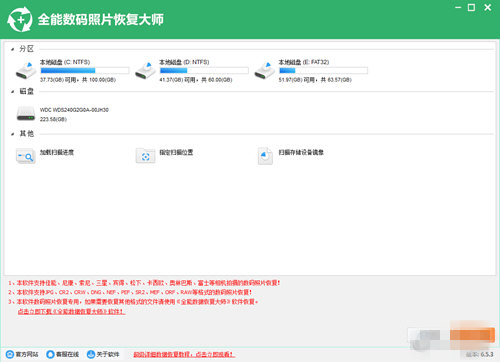
Task: Click the C: drive usage bar
Action: tap(85, 70)
